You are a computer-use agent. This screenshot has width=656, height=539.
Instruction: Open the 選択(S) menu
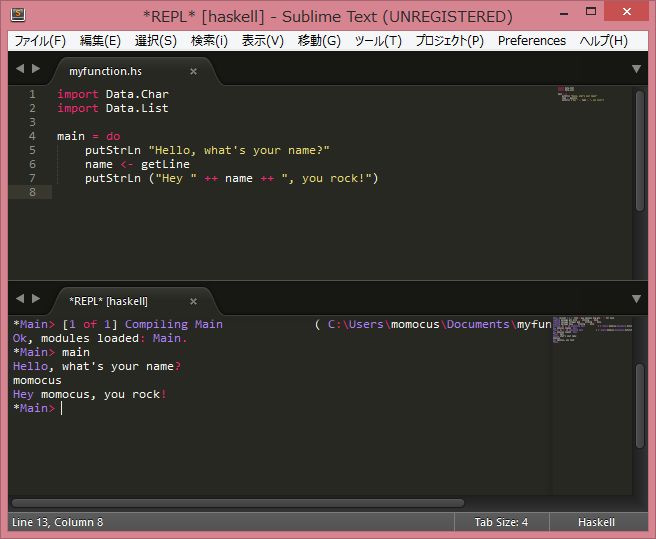coord(156,41)
